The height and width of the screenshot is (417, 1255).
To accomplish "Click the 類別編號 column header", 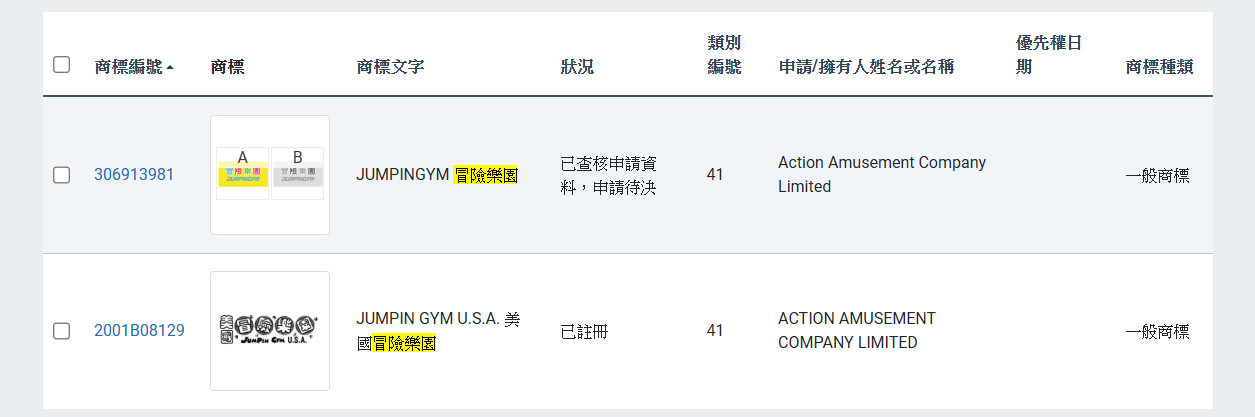I will [724, 55].
